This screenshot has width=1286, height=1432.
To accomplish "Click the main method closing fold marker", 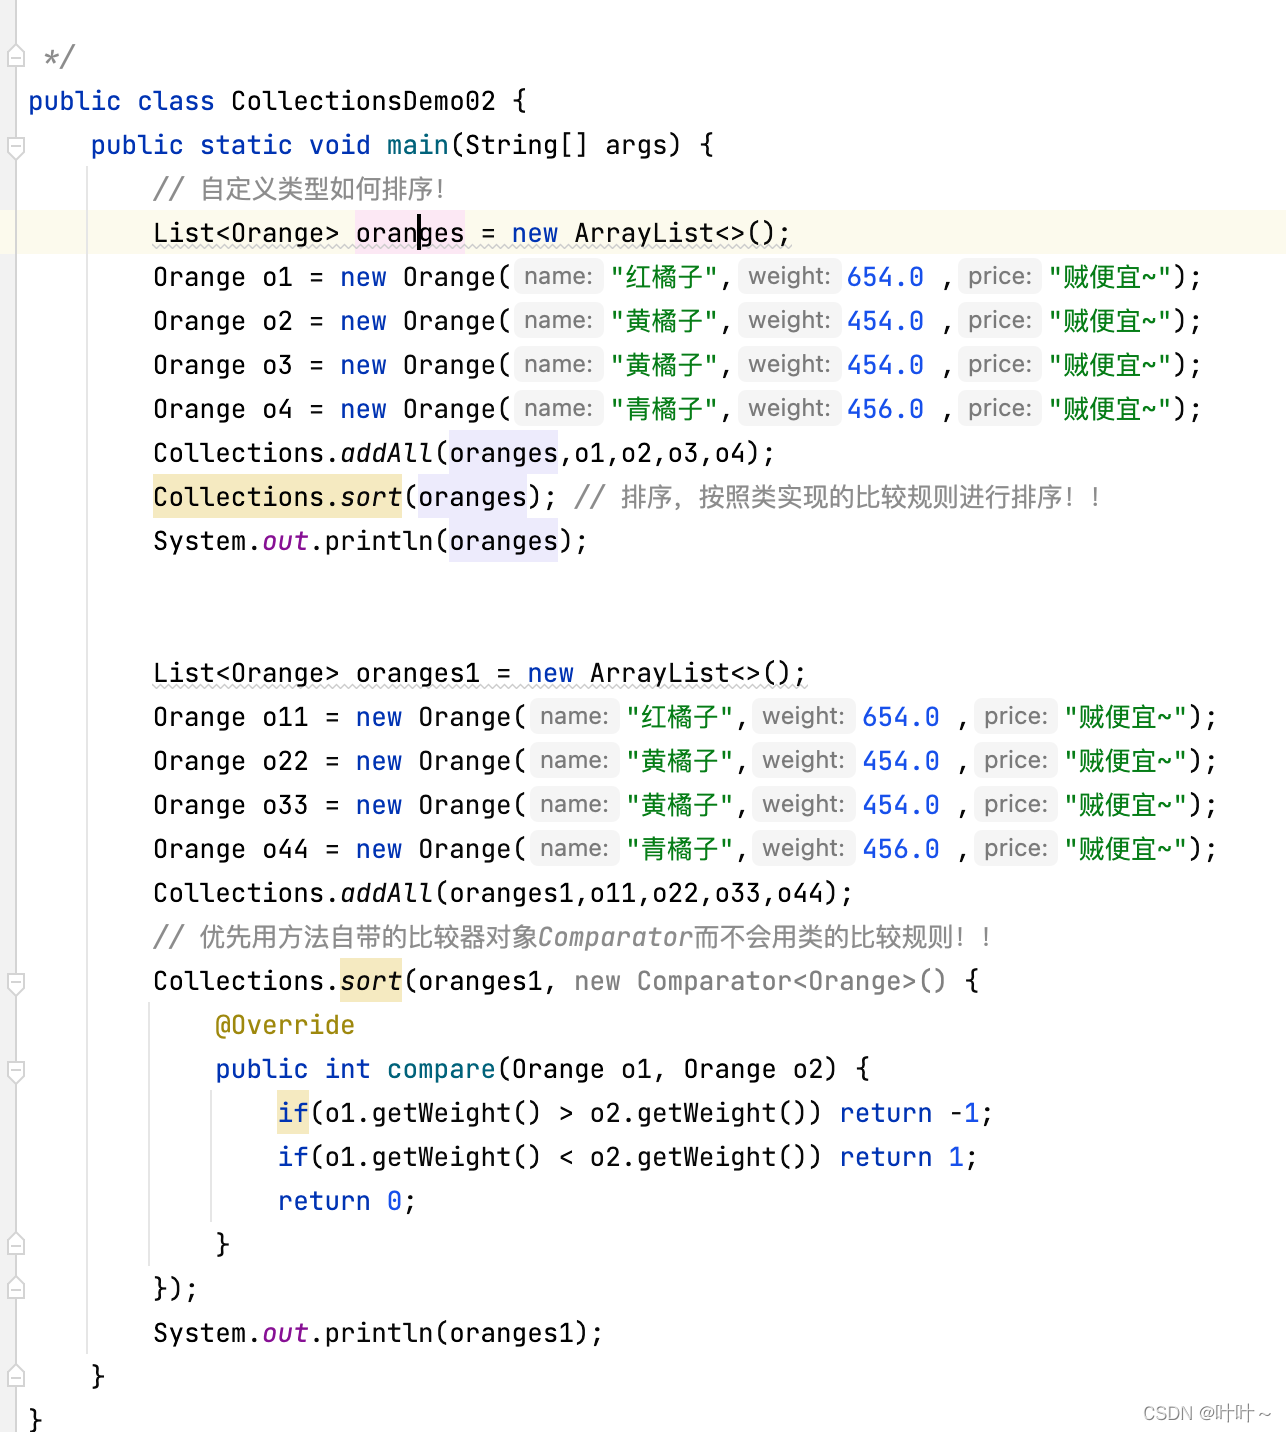I will (16, 1376).
